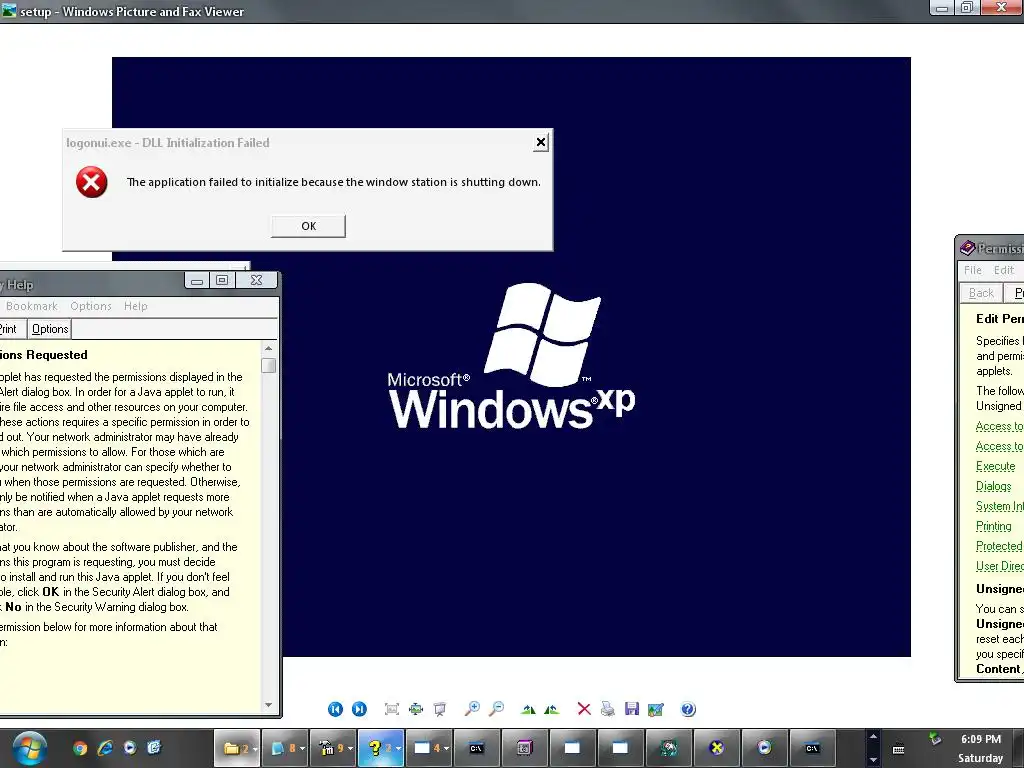Click the Back button in Permissions window

click(x=981, y=293)
